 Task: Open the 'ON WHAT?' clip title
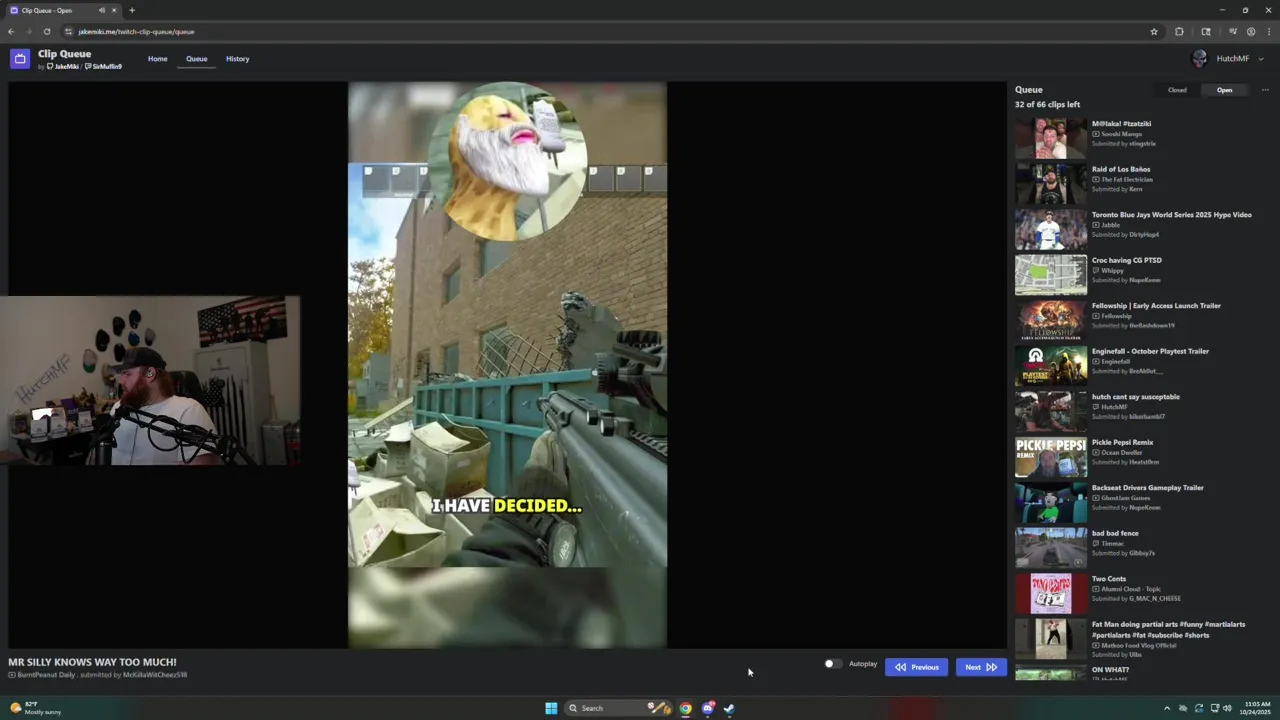(1110, 670)
